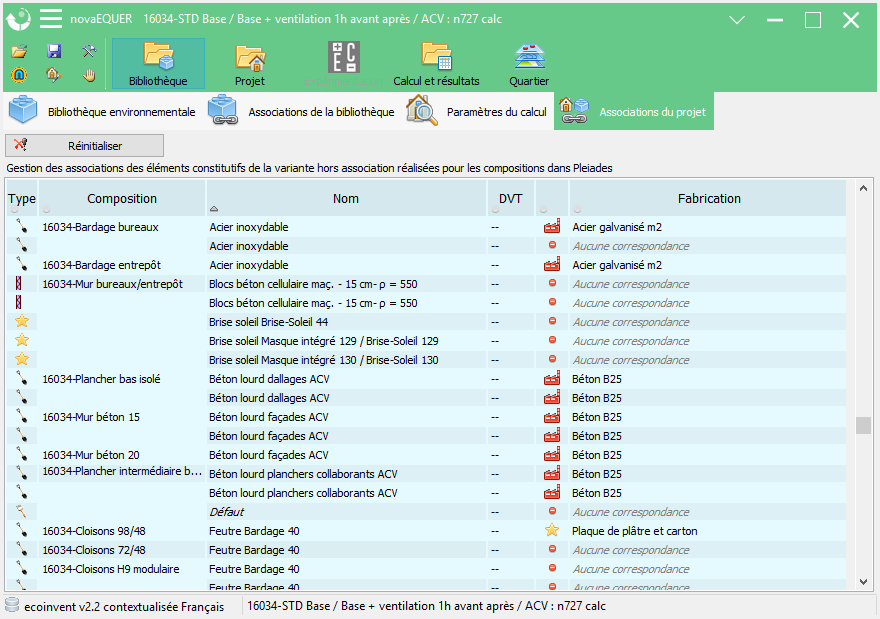Click factory icon in 16034-Bardage entrepôt row

click(552, 264)
